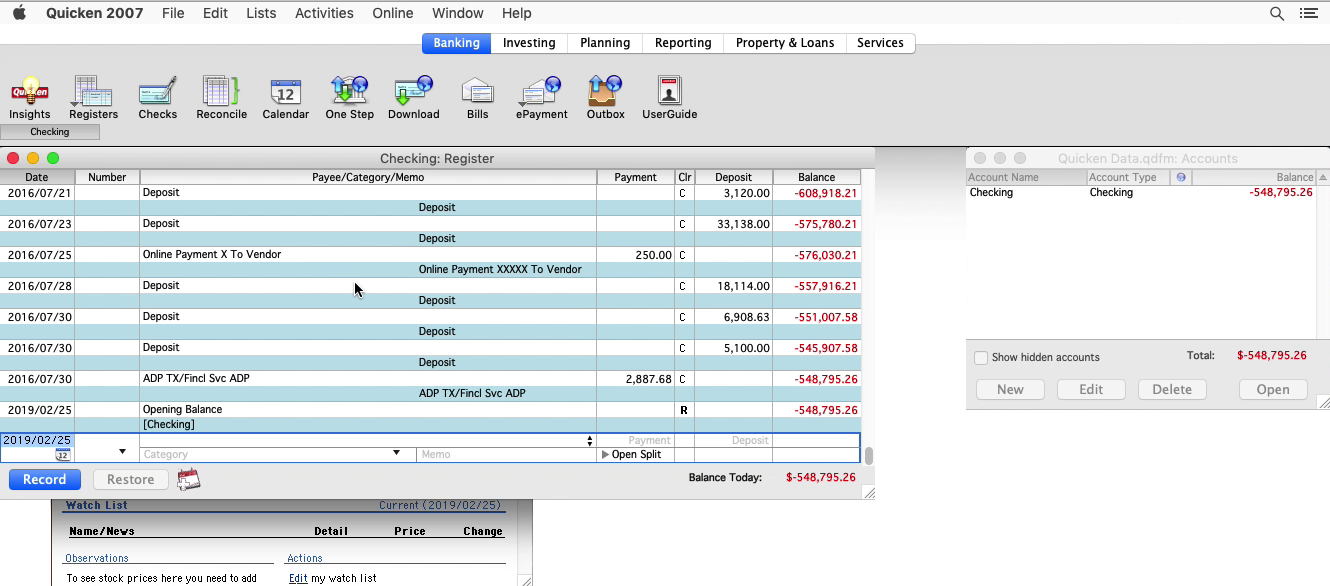Click the Download toolbar icon

pyautogui.click(x=413, y=98)
